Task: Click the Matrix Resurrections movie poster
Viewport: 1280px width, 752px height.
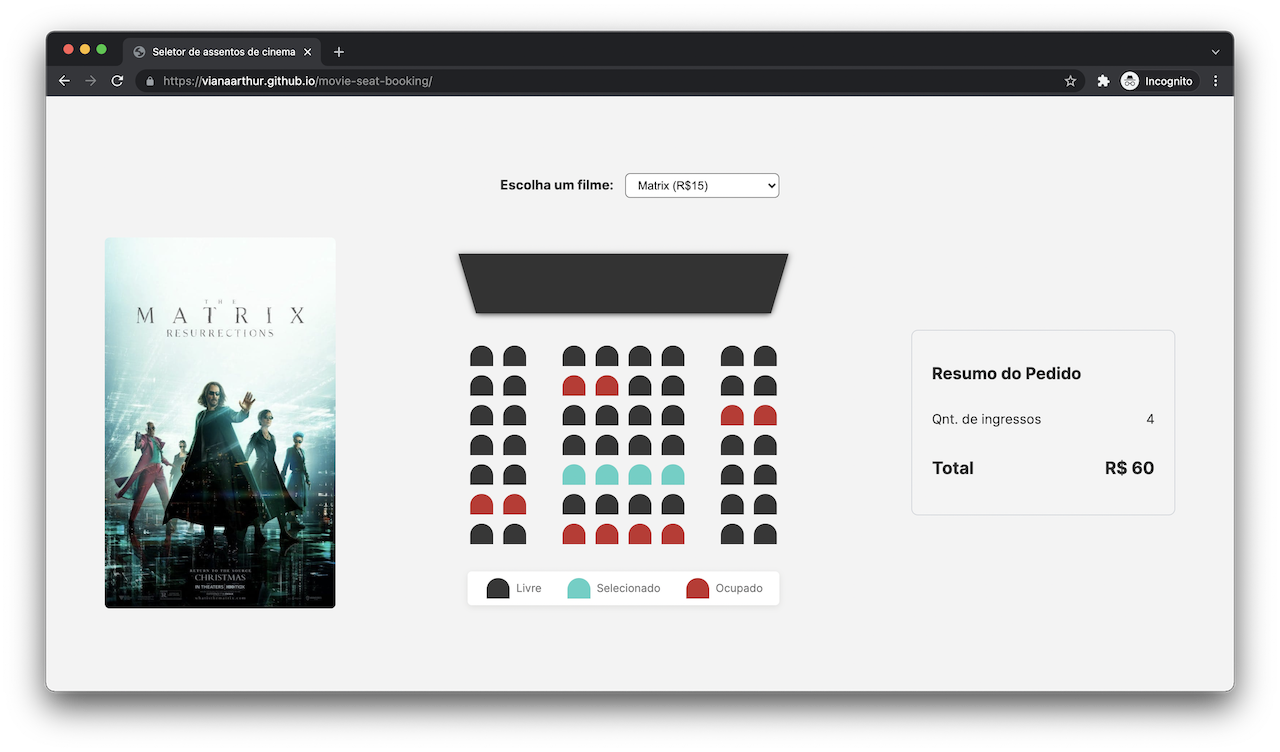Action: pyautogui.click(x=220, y=422)
